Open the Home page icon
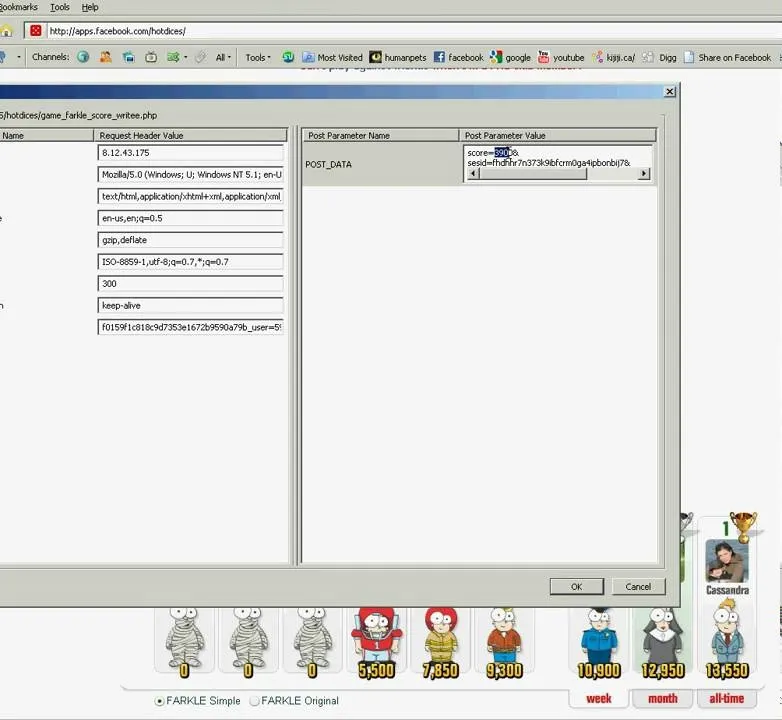This screenshot has width=782, height=720. click(6, 31)
